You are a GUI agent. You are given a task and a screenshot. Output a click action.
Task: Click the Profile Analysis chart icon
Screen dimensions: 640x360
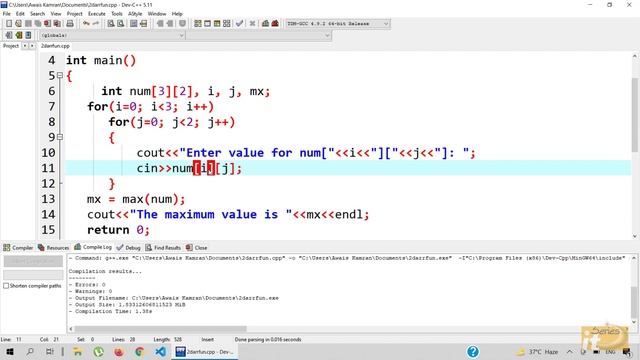tap(265, 24)
